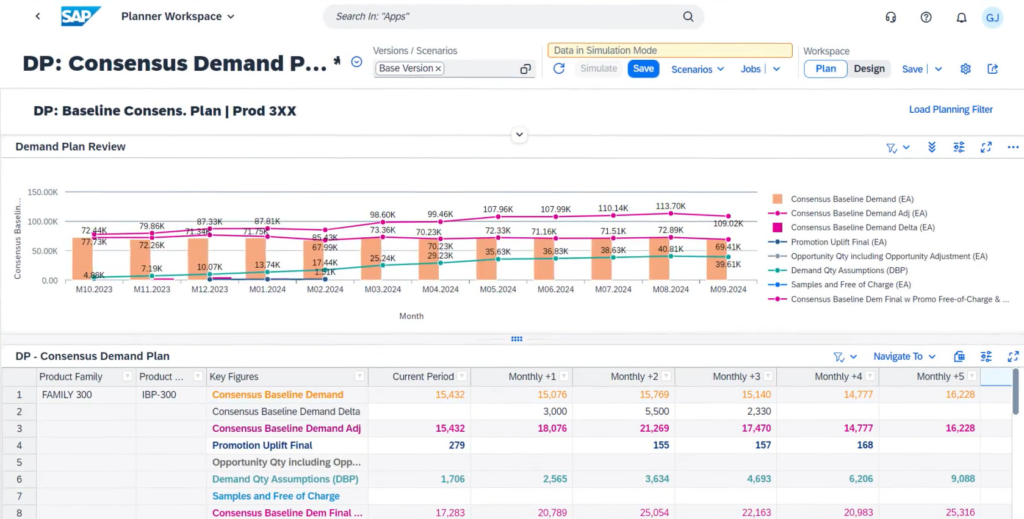This screenshot has height=519, width=1024.
Task: Open Demand Plan Review chart settings
Action: point(959,148)
